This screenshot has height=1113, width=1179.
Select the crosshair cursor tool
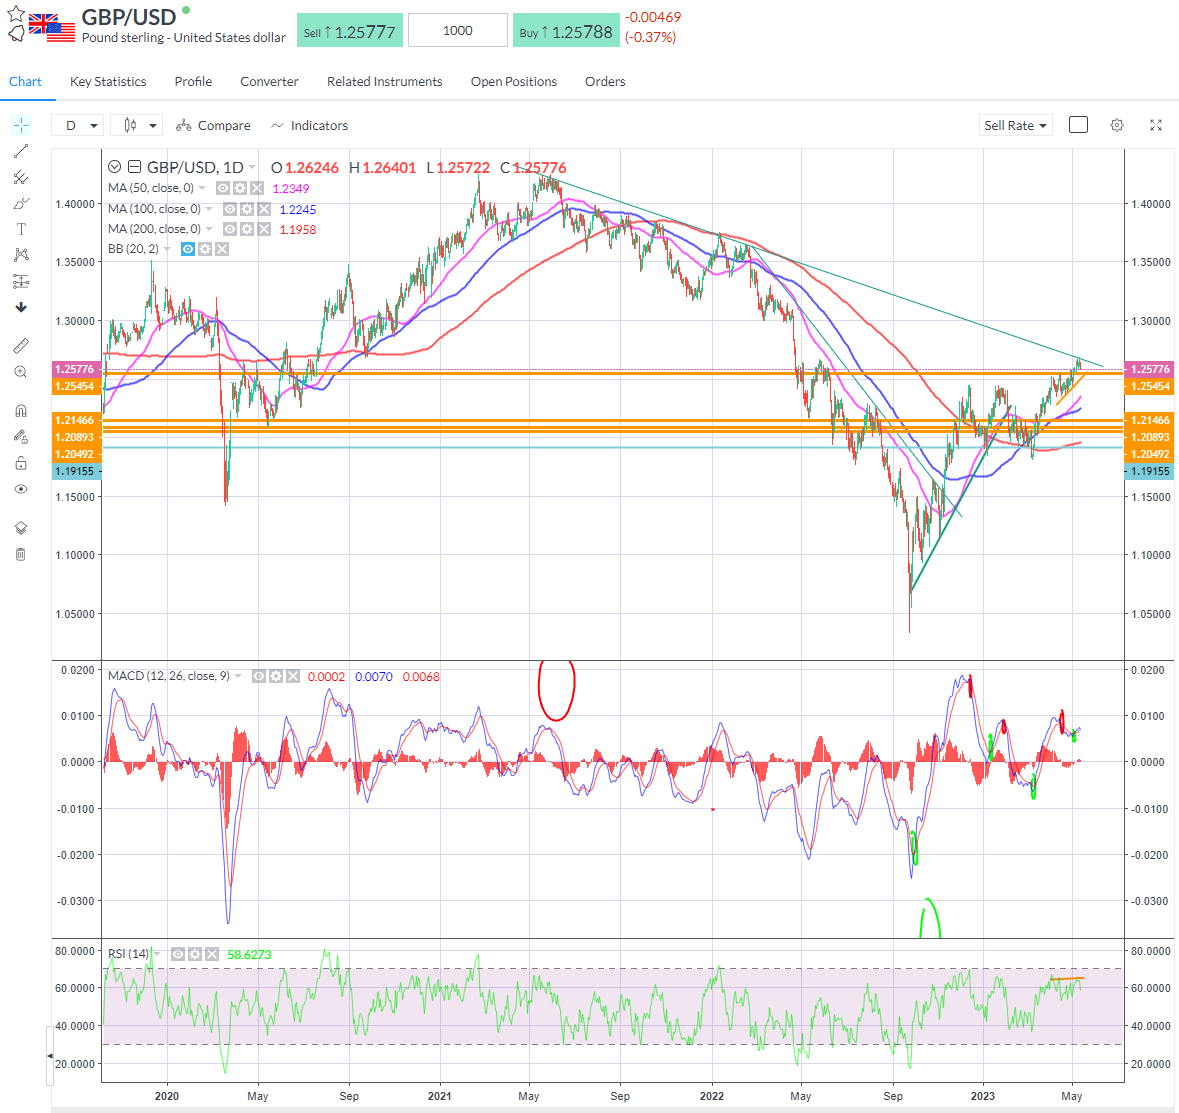point(21,125)
